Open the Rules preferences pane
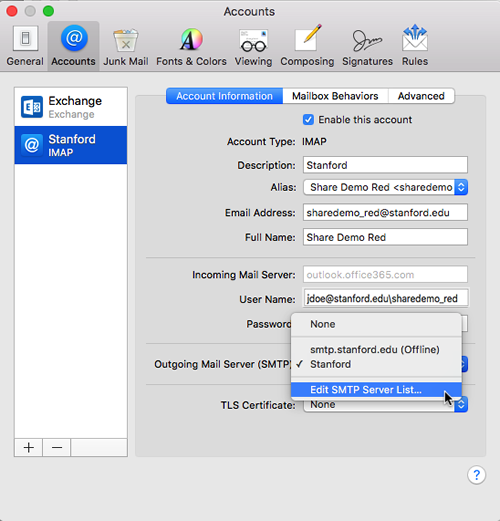 (415, 46)
